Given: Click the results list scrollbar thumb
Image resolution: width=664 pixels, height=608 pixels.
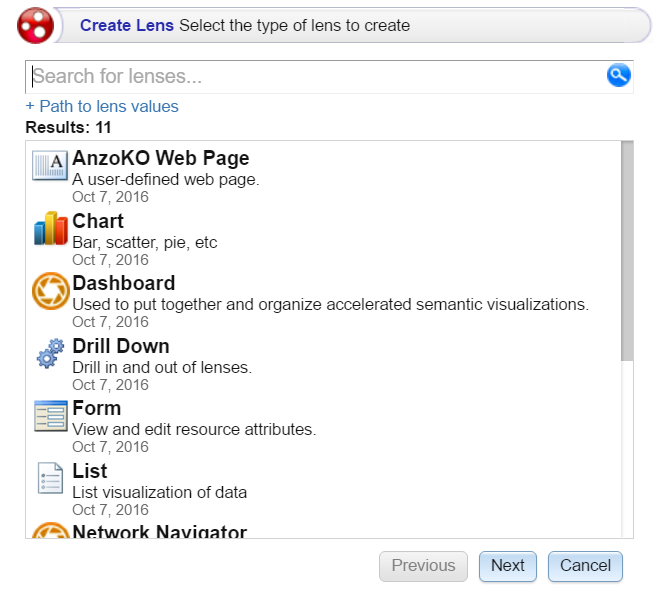Looking at the screenshot, I should tap(627, 251).
